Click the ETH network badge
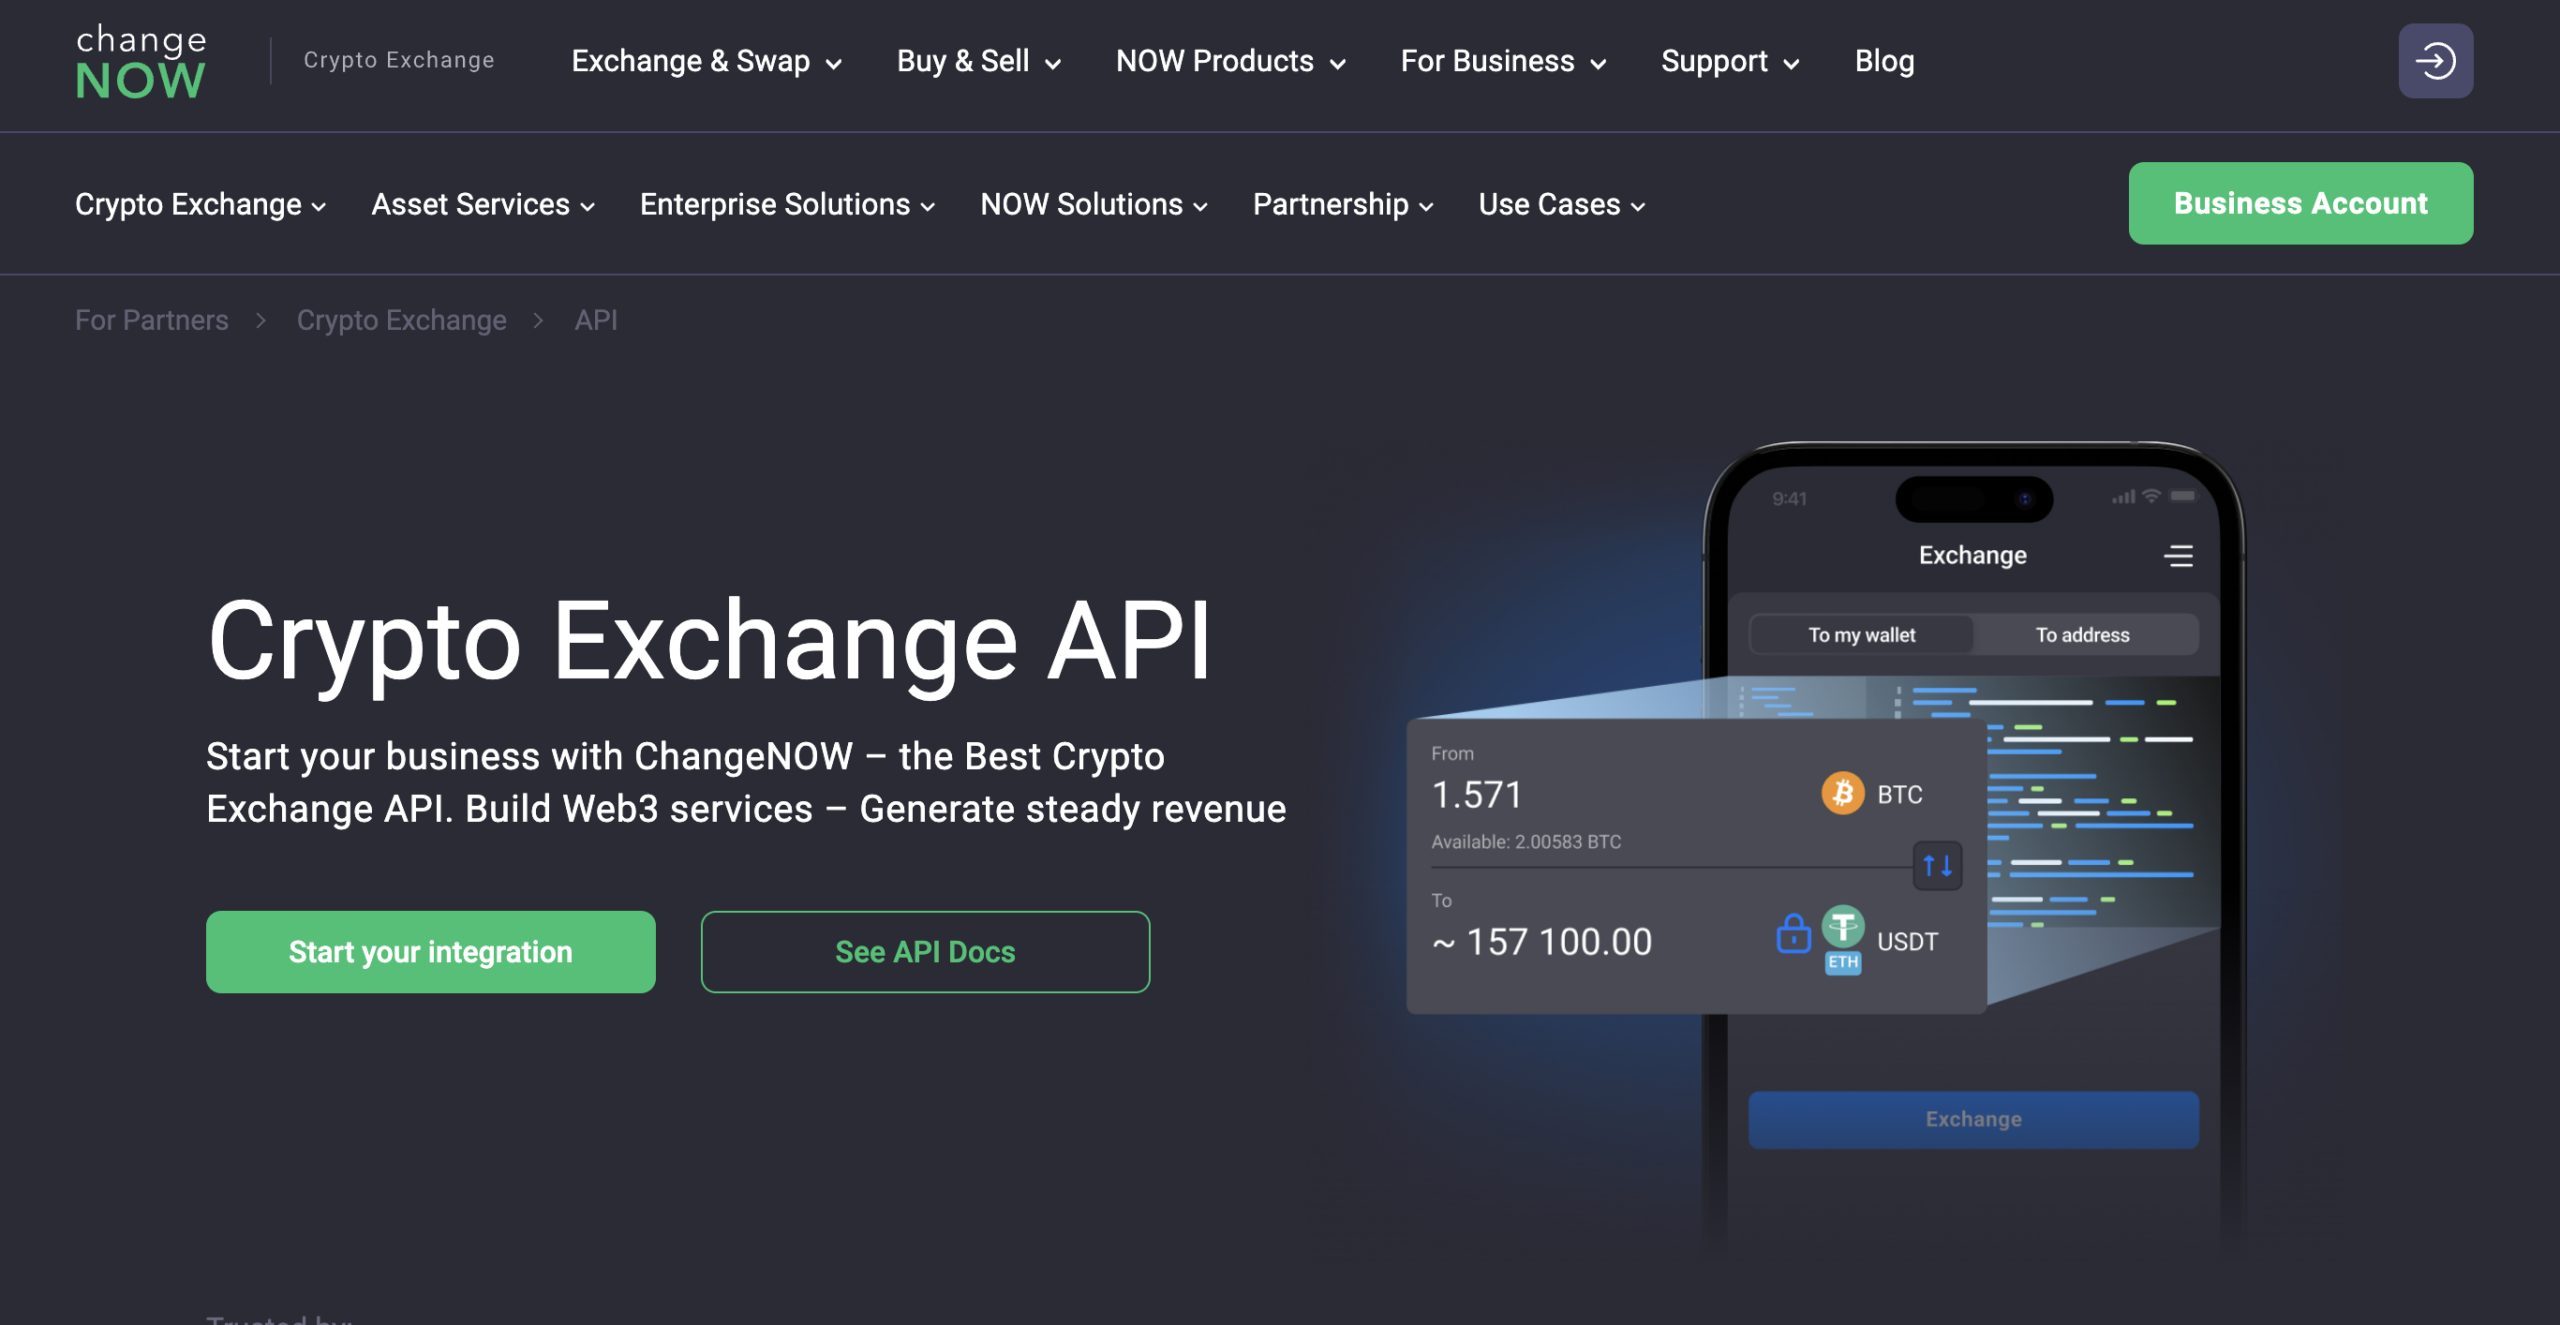2560x1325 pixels. tap(1842, 963)
